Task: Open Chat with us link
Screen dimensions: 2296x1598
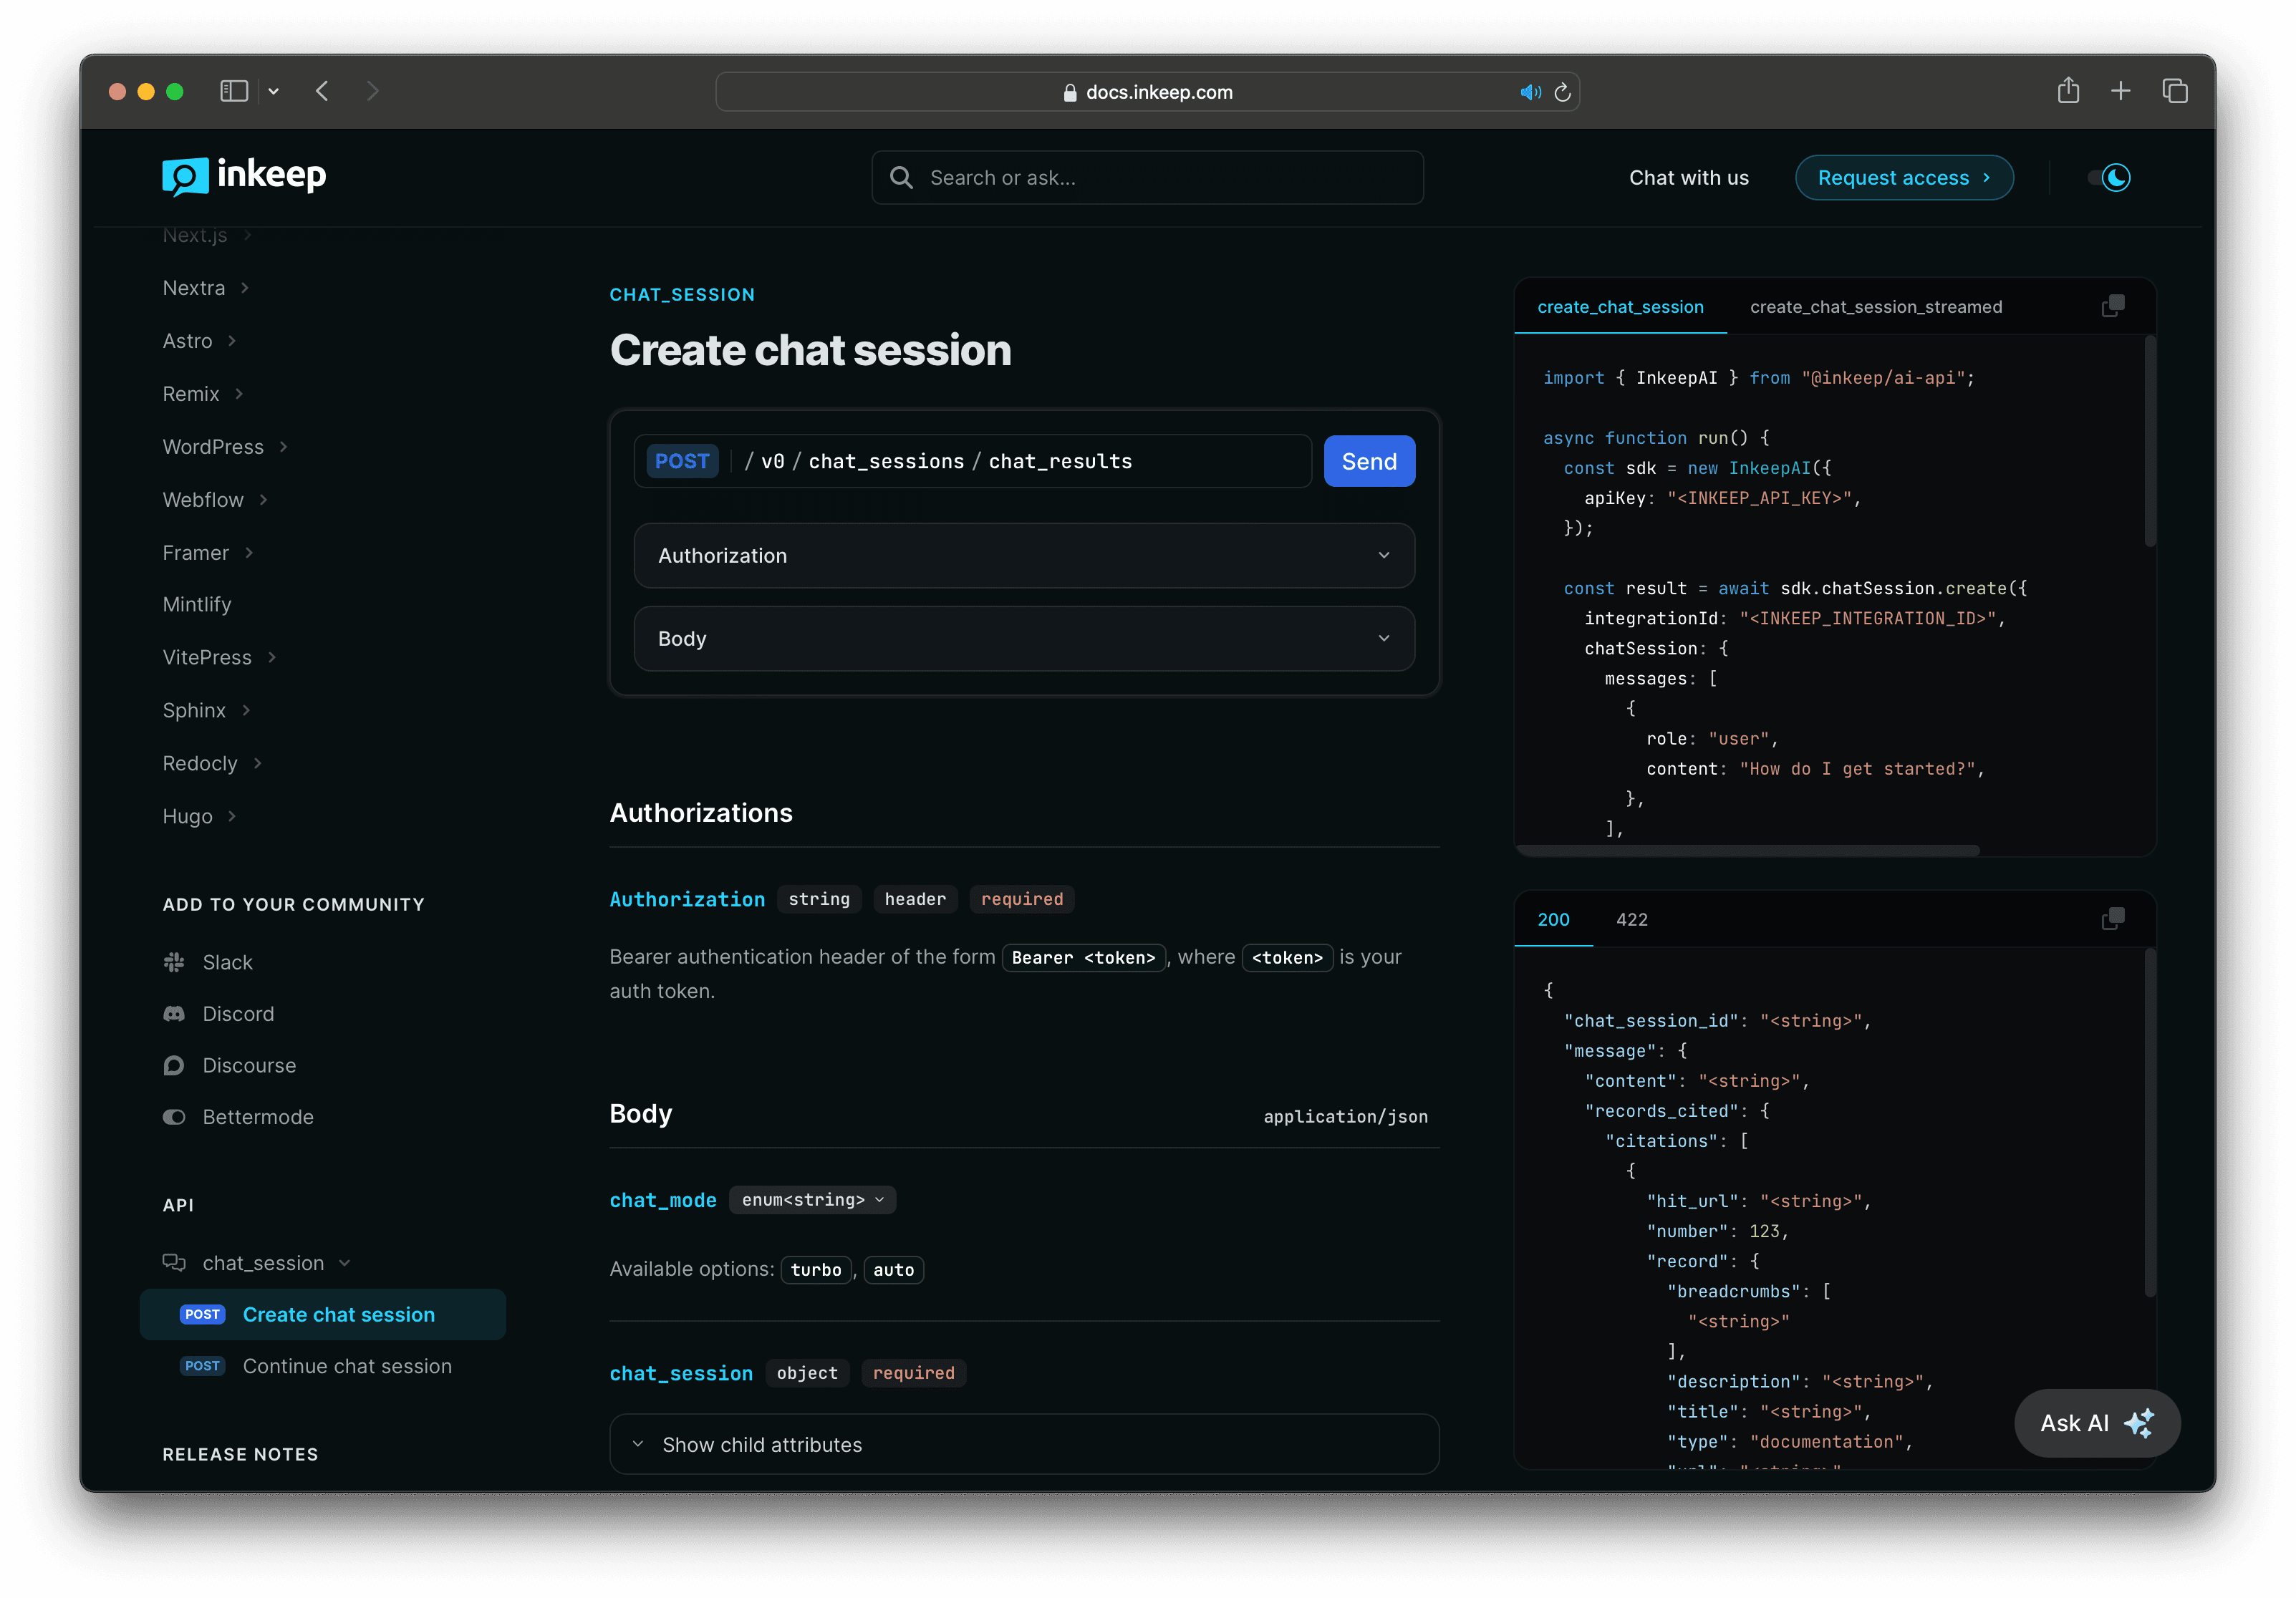Action: pyautogui.click(x=1689, y=178)
